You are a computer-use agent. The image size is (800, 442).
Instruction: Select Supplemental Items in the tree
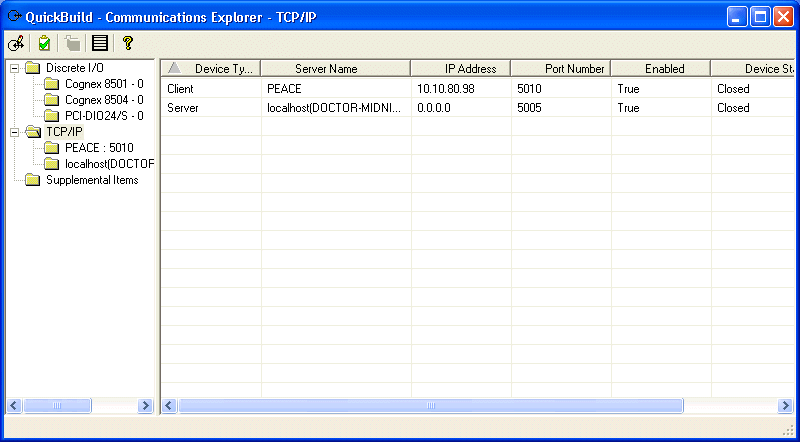tap(92, 180)
